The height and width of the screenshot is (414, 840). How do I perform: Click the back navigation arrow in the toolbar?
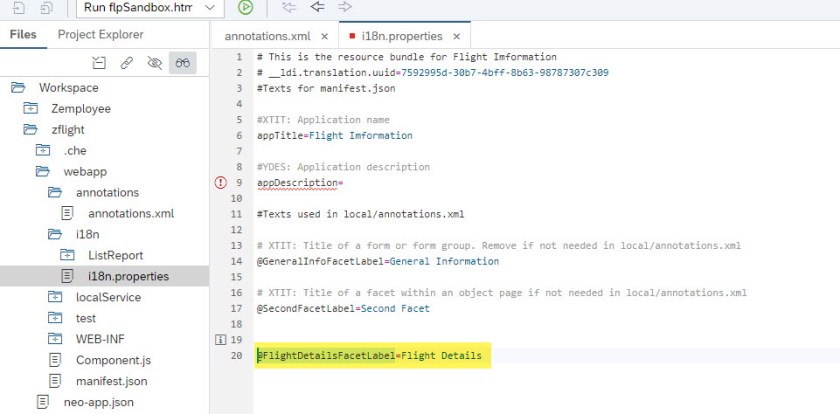pyautogui.click(x=318, y=6)
